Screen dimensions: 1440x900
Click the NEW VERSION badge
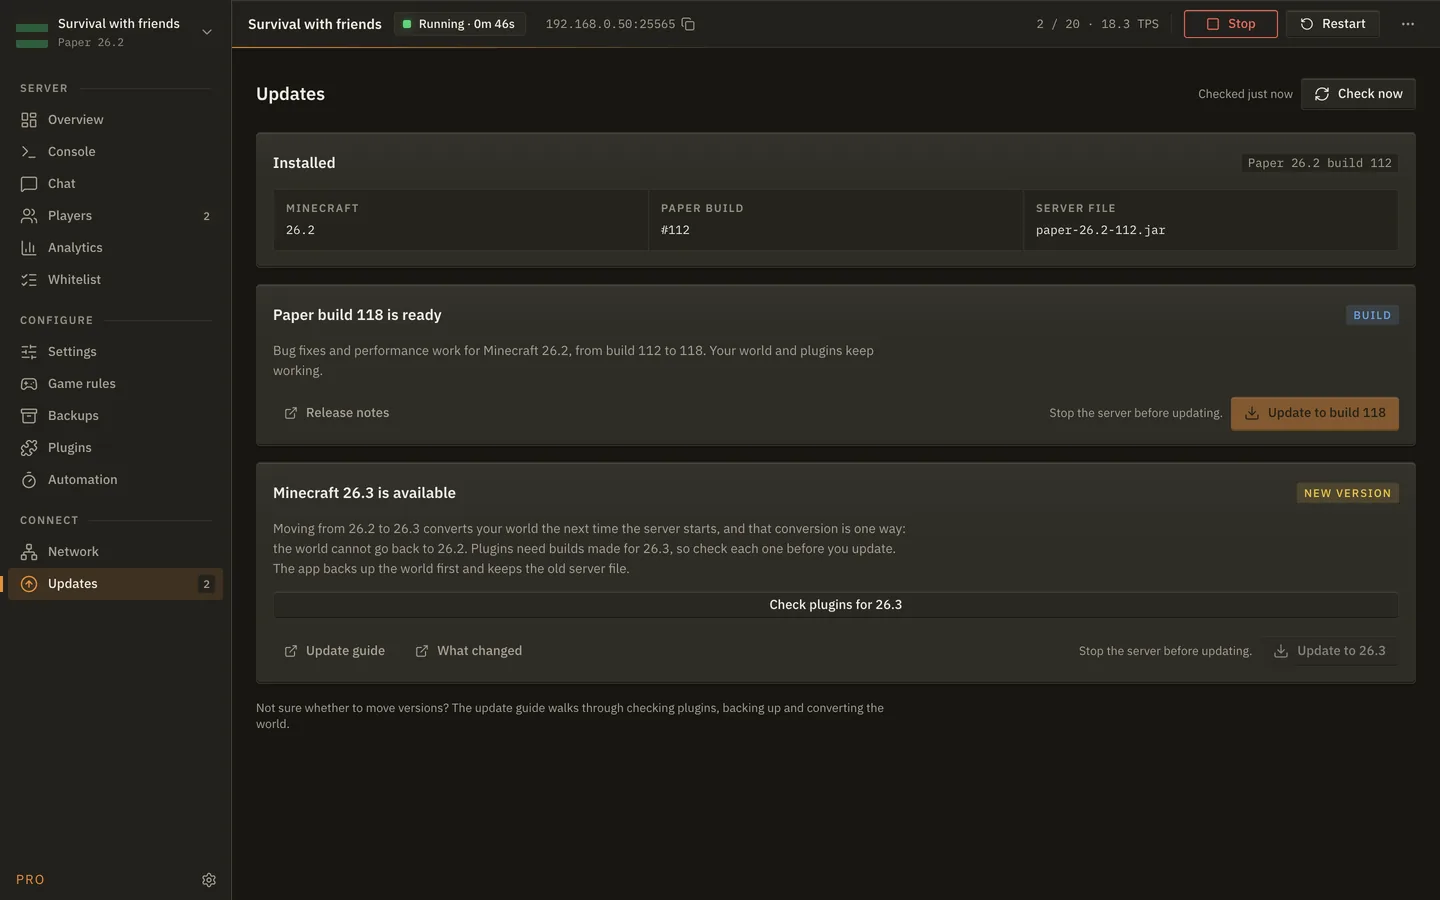click(x=1347, y=493)
